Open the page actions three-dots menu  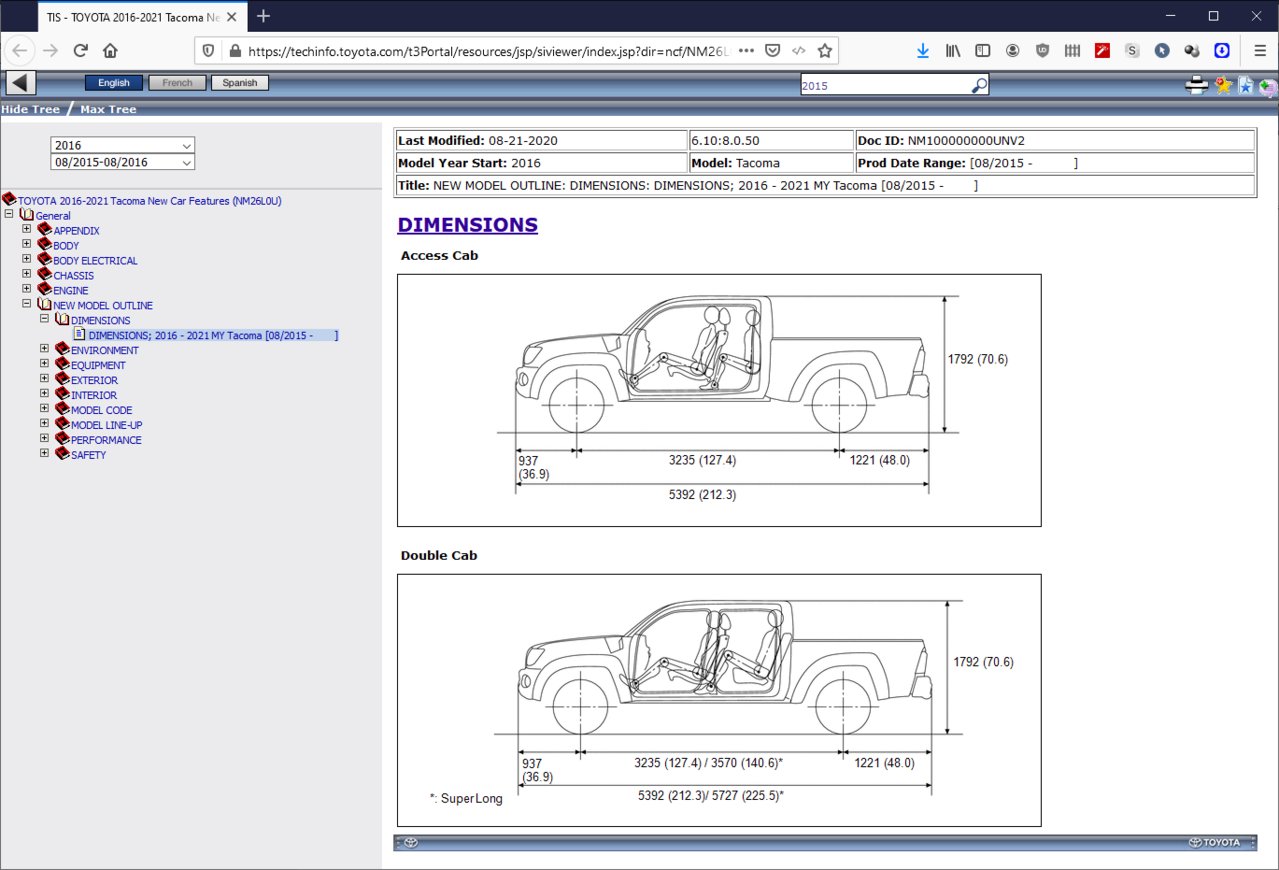(x=747, y=50)
